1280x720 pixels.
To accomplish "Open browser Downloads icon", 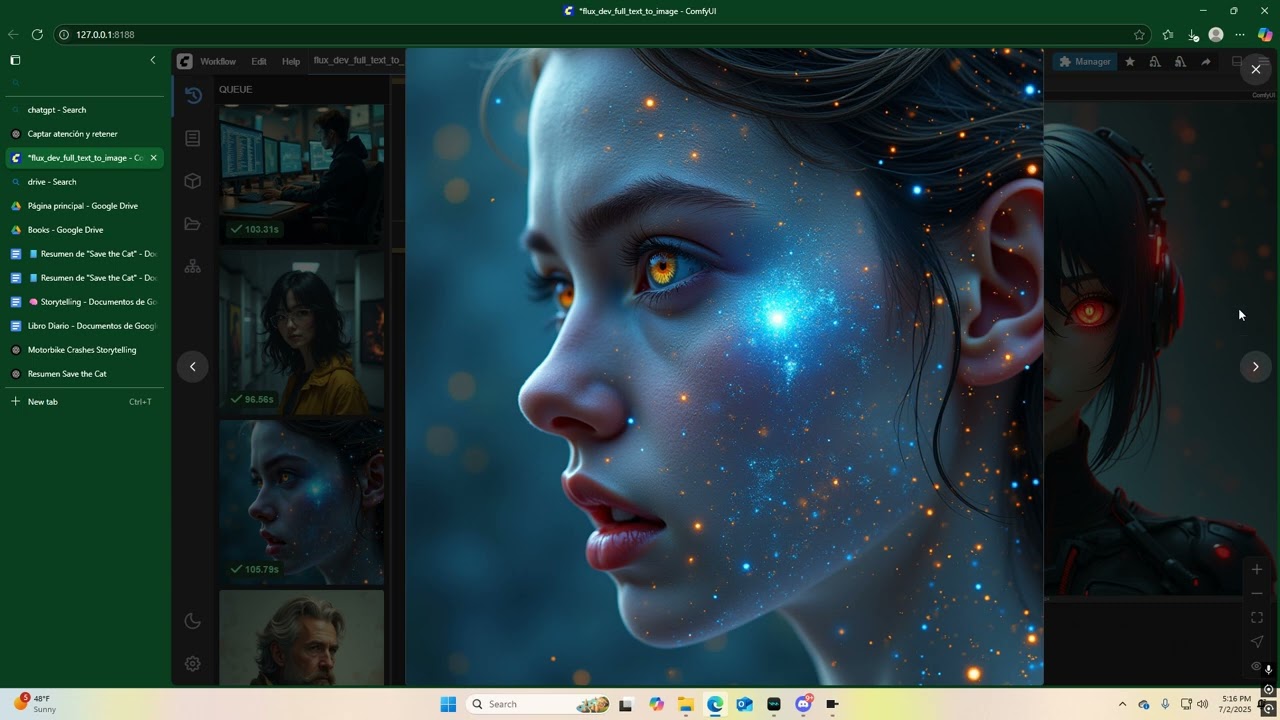I will pos(1192,35).
